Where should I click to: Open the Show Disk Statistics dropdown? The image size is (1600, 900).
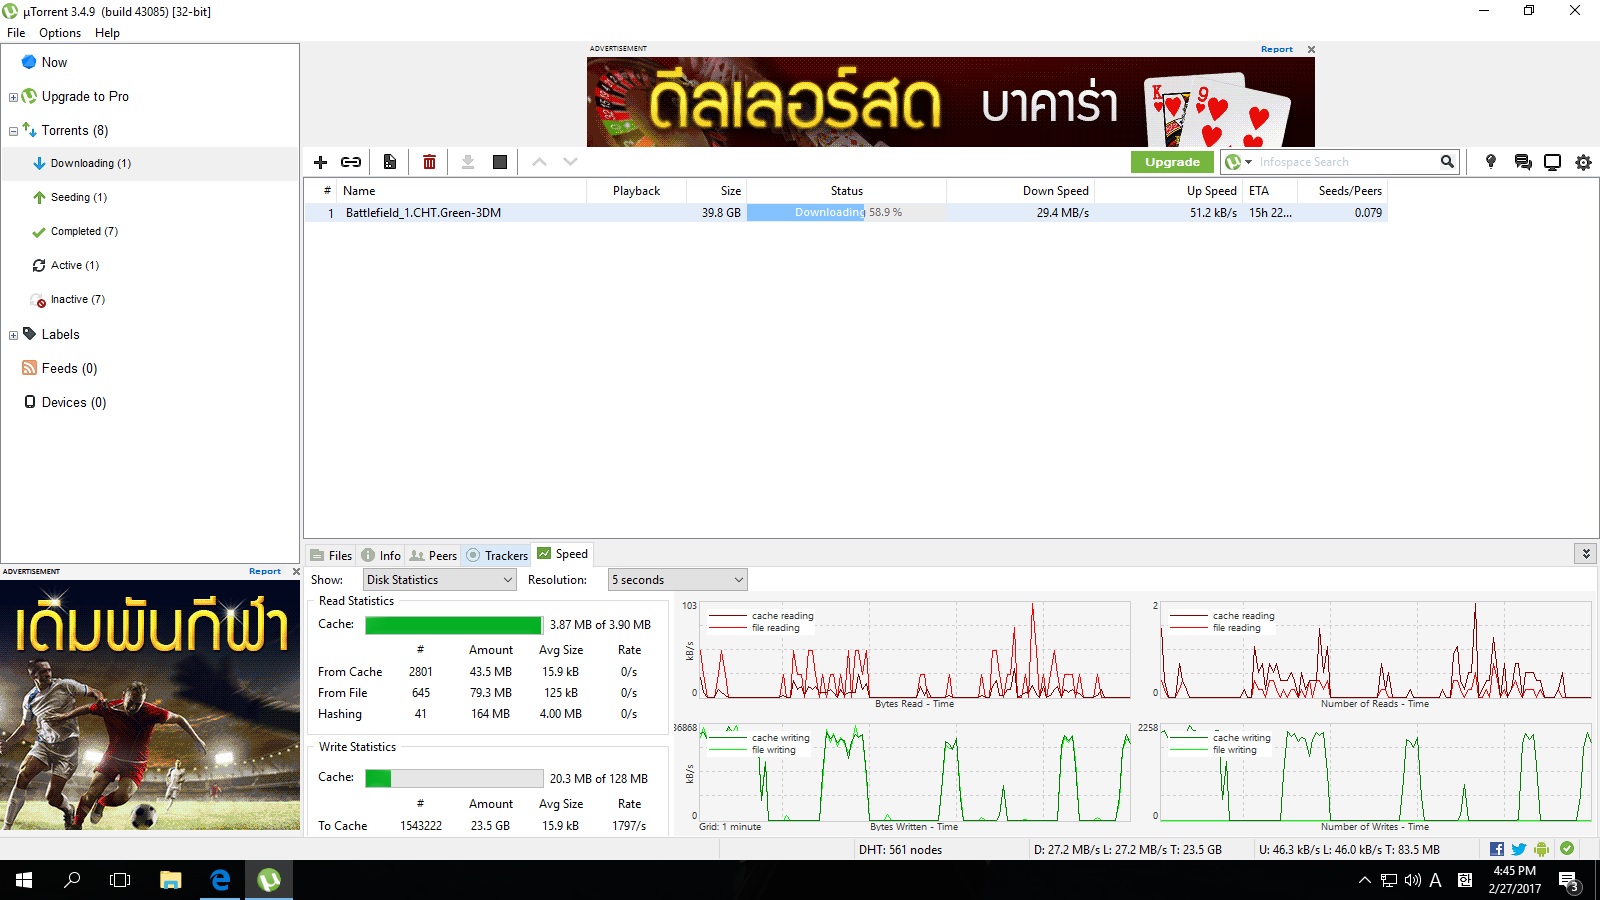(x=440, y=580)
